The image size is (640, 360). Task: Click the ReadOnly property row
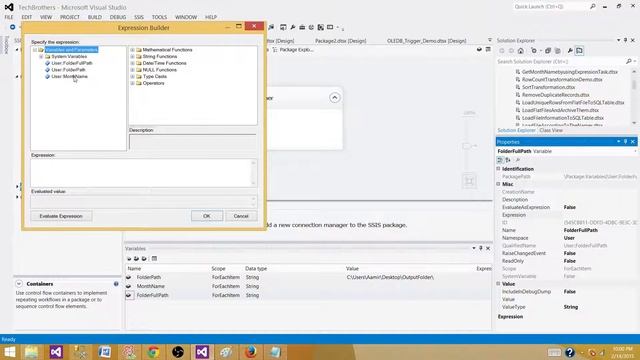567,261
